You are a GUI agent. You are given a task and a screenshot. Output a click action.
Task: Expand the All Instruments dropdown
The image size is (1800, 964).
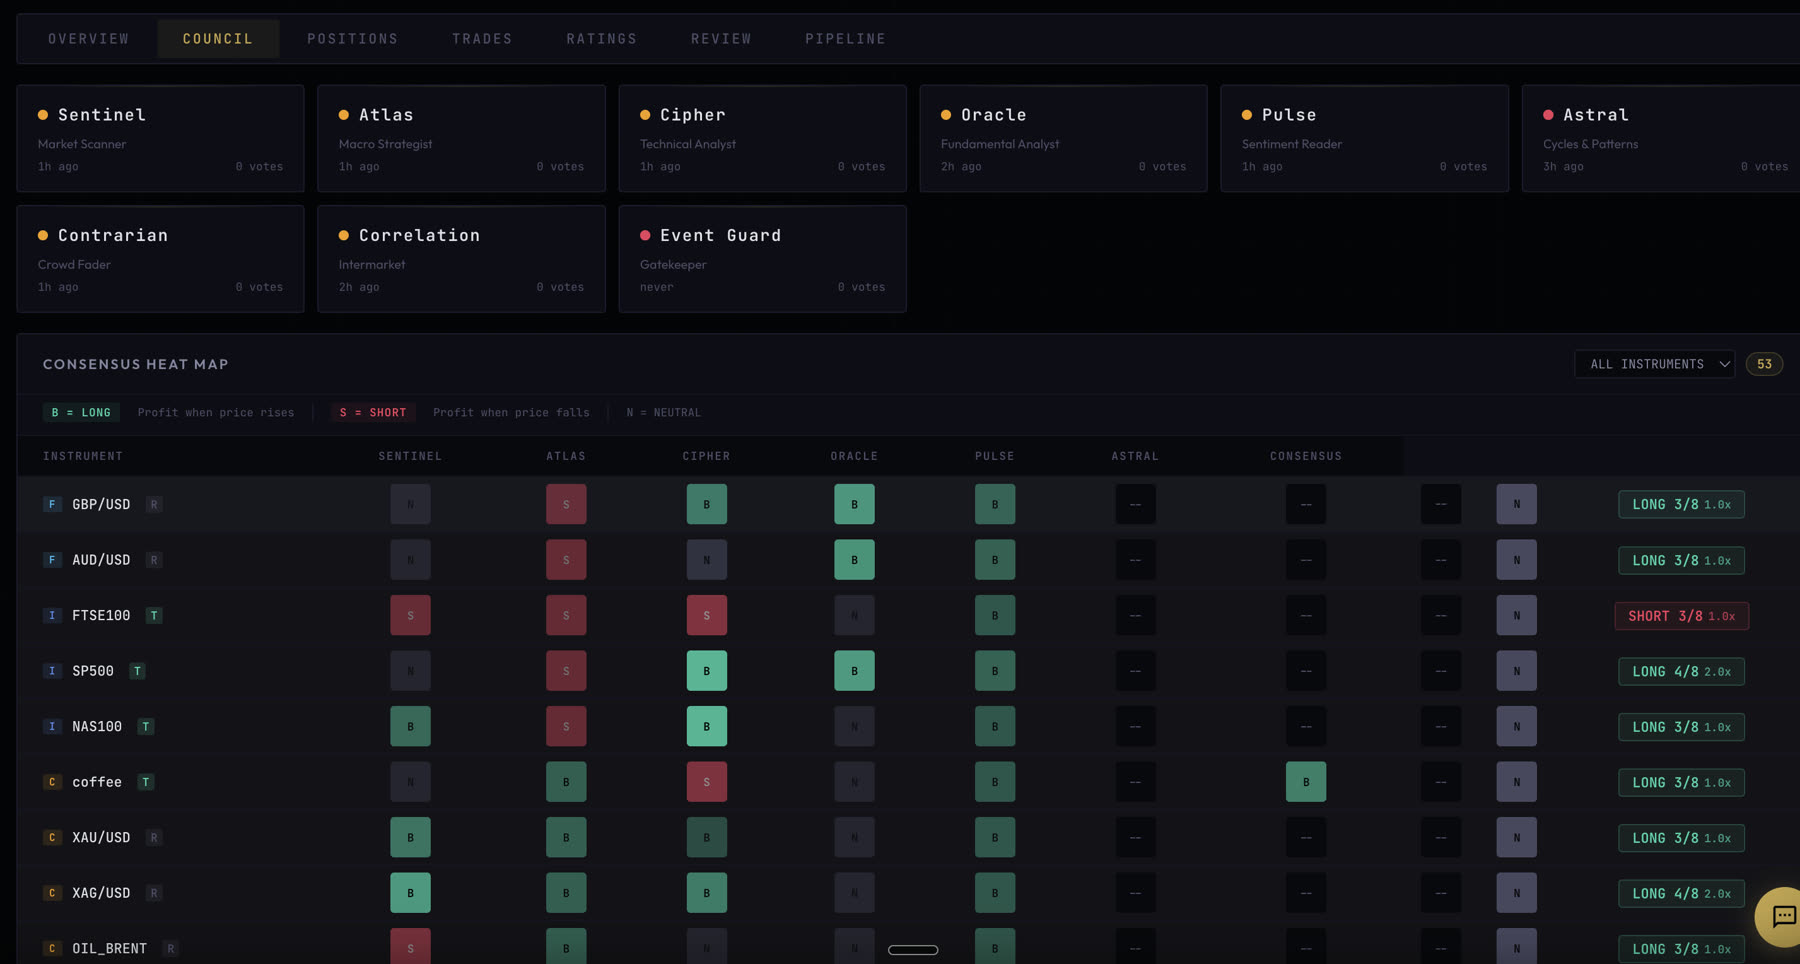pyautogui.click(x=1655, y=364)
